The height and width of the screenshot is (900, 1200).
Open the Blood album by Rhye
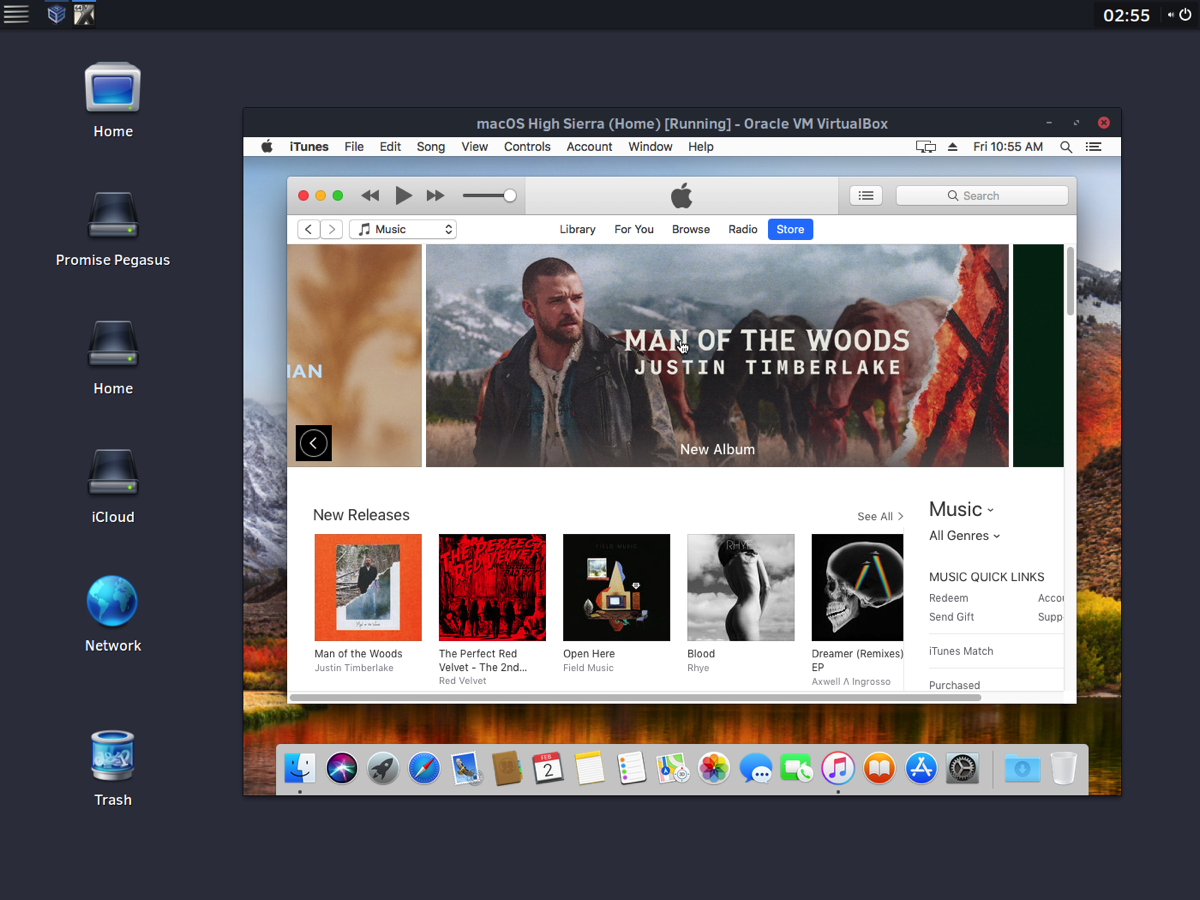(x=741, y=588)
